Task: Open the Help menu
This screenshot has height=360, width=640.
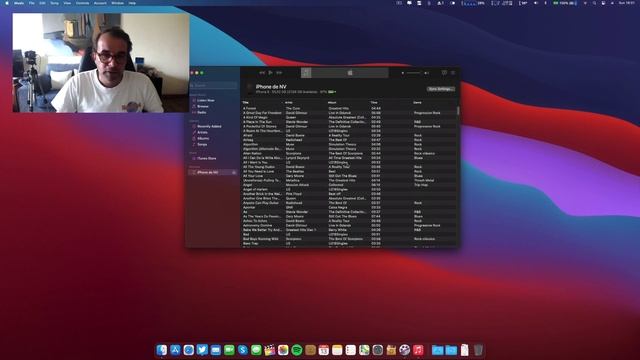Action: coord(132,3)
